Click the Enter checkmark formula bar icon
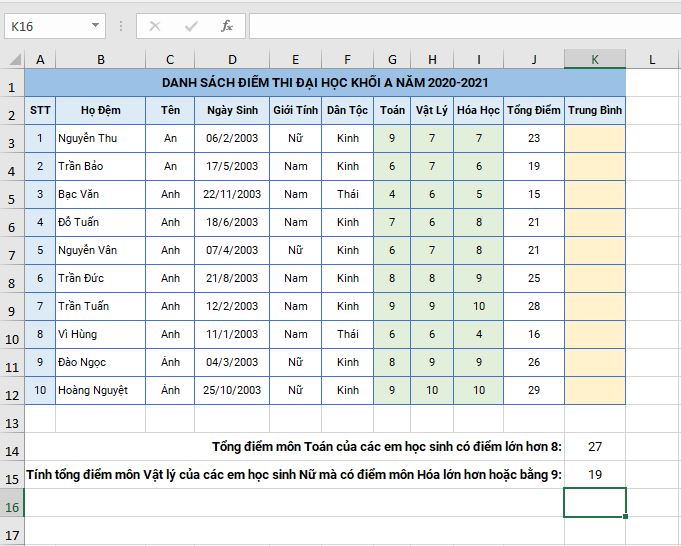The height and width of the screenshot is (546, 681). tap(191, 26)
